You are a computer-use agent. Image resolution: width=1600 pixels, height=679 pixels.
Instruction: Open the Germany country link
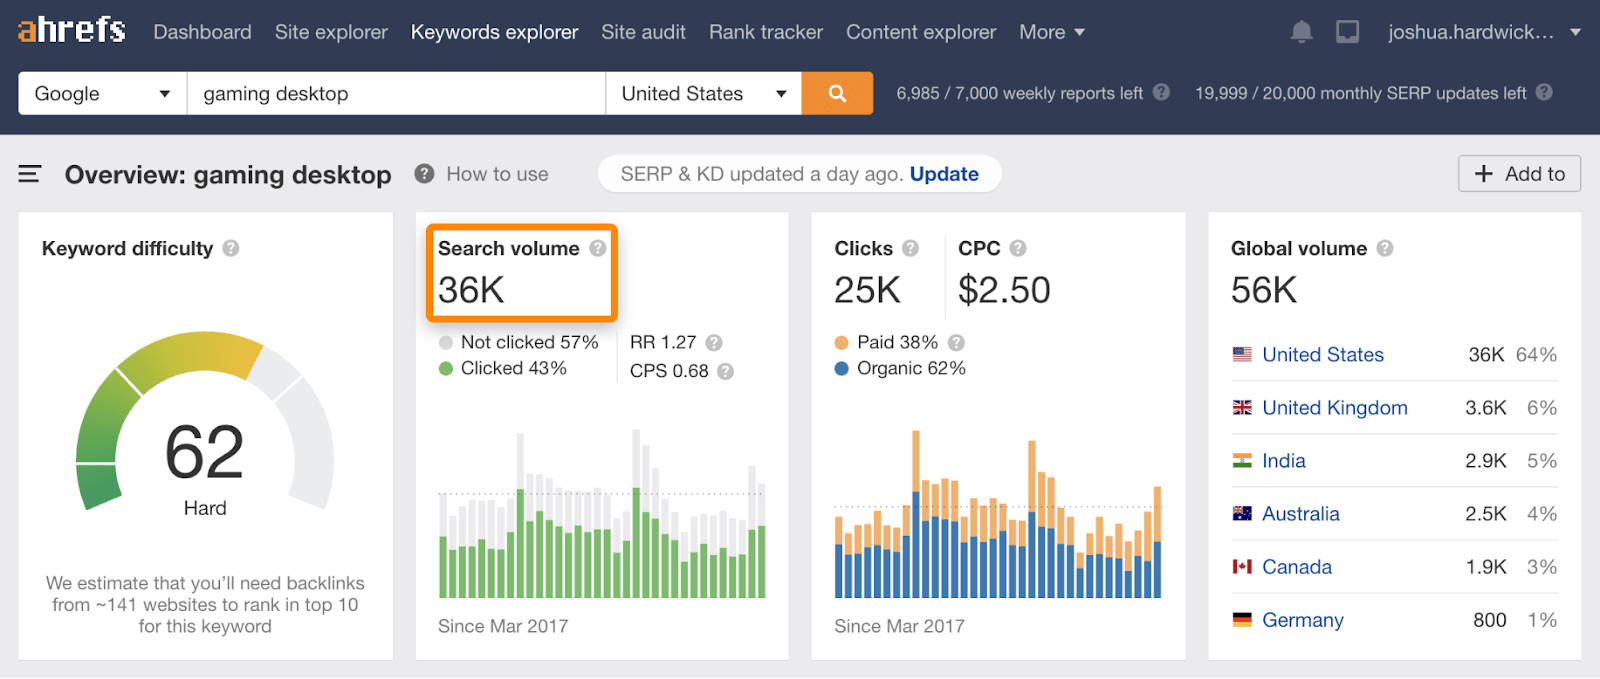[1303, 619]
